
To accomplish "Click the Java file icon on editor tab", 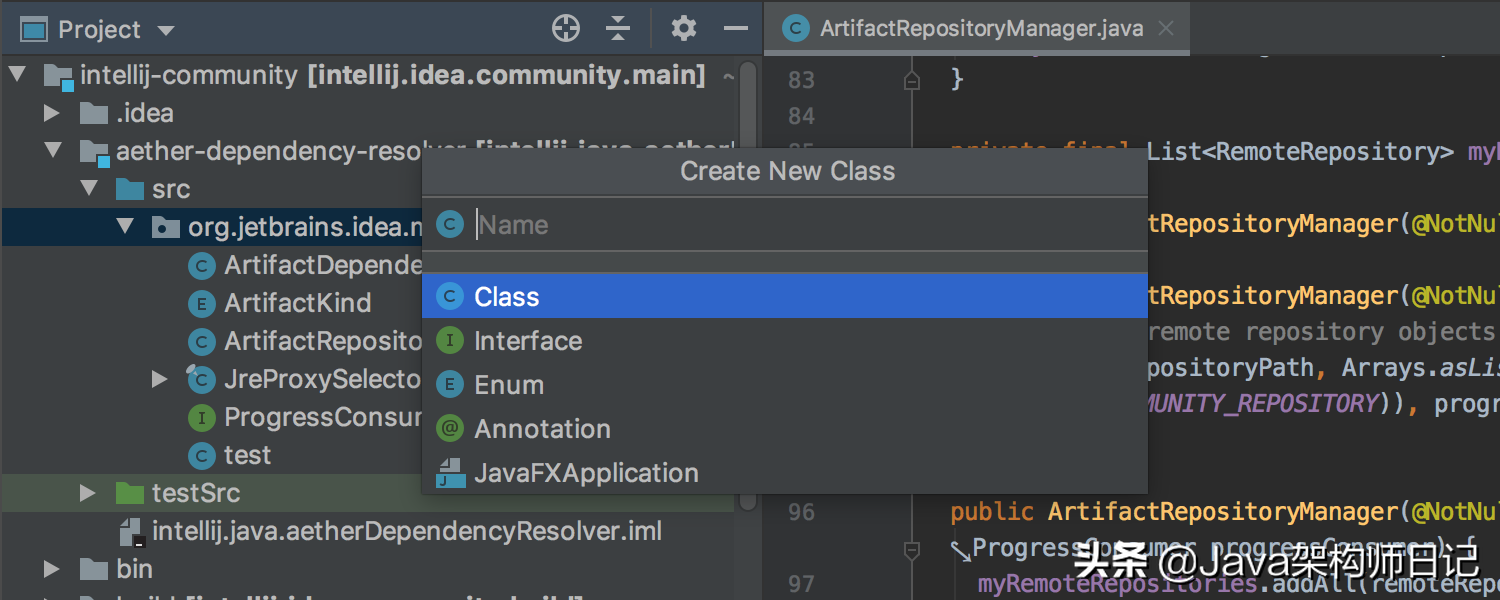I will tap(795, 28).
